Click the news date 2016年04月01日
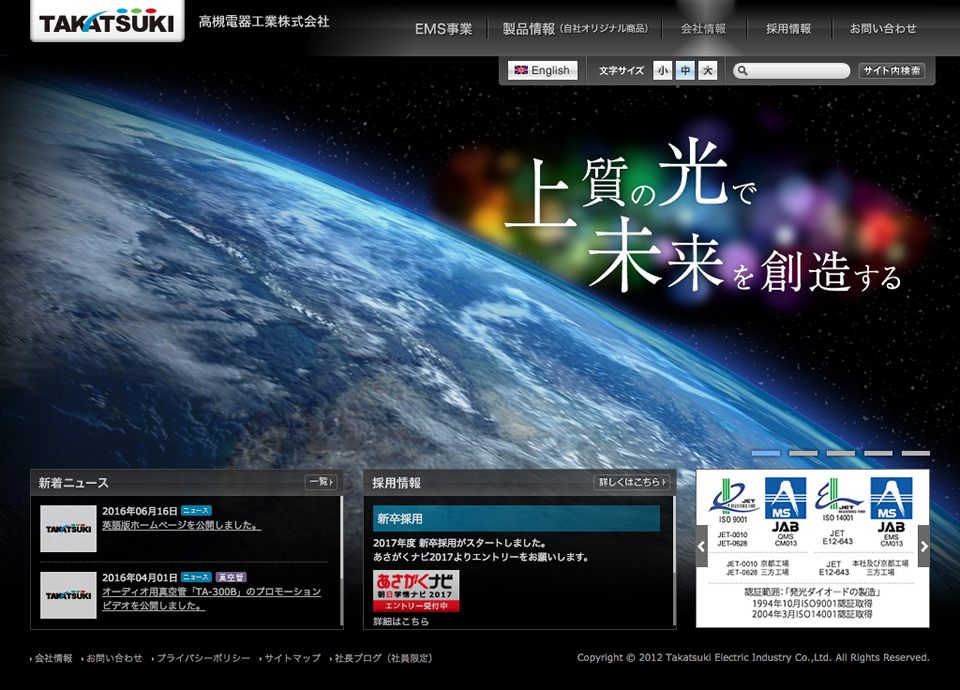Viewport: 960px width, 690px height. (140, 577)
